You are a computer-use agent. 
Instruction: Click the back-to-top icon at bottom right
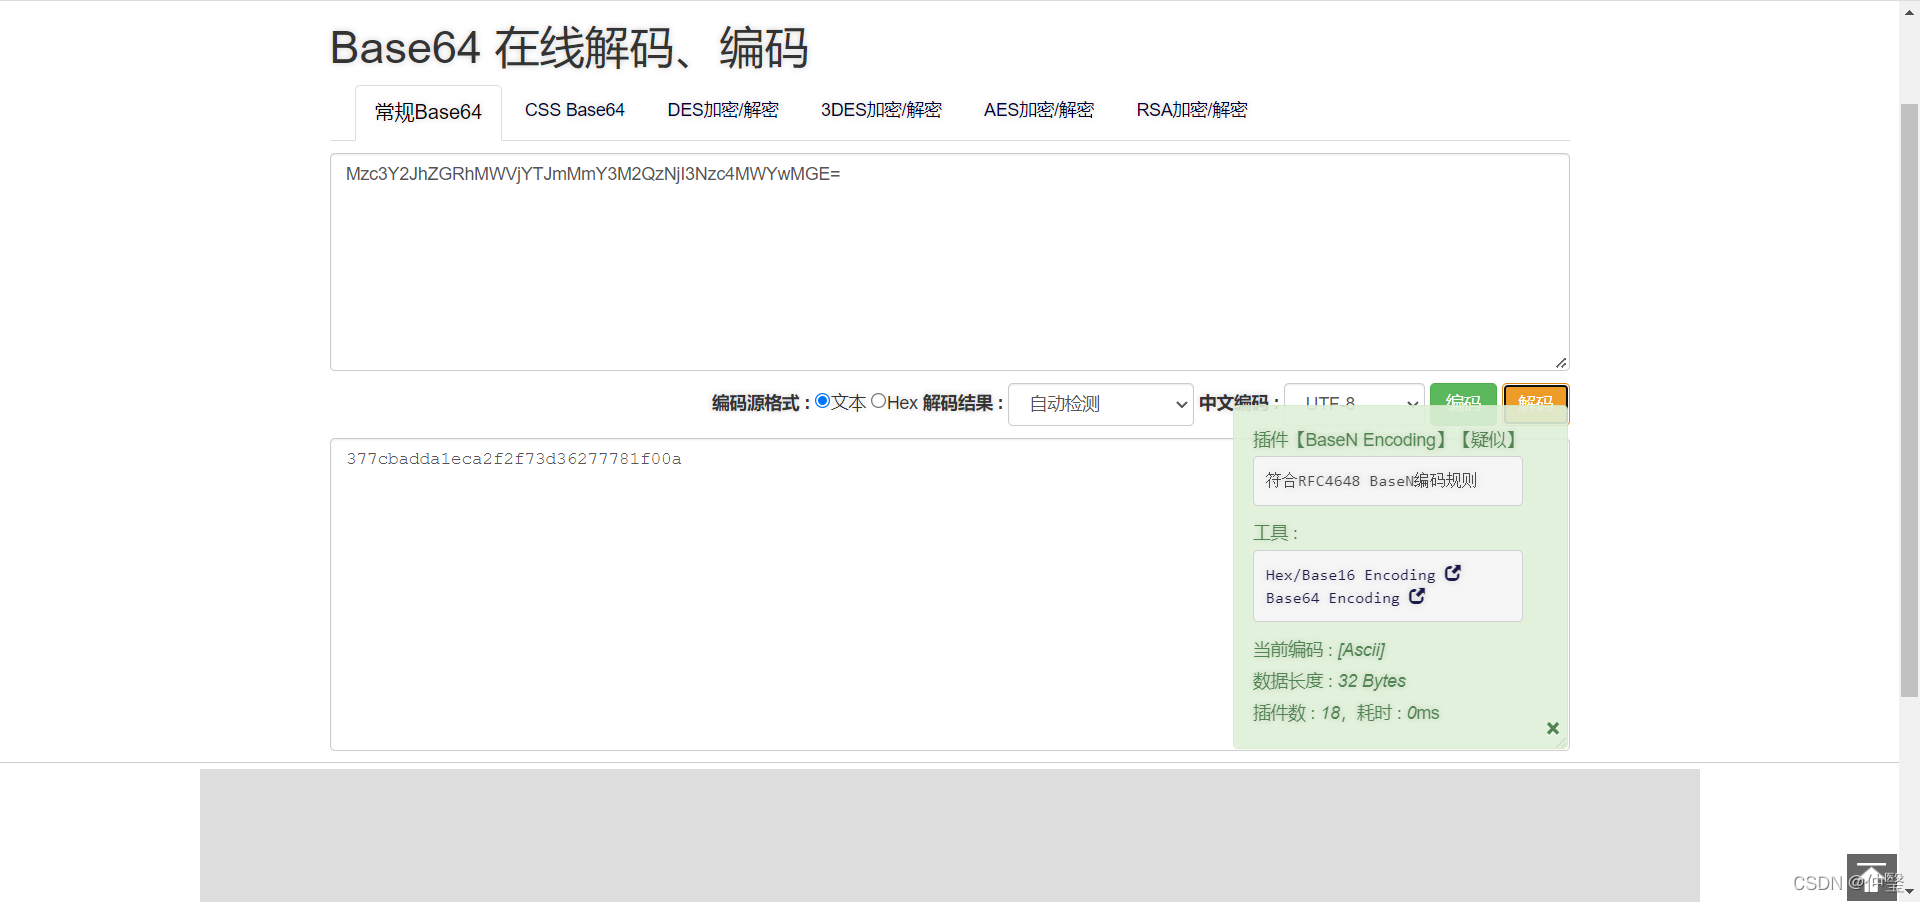point(1870,871)
